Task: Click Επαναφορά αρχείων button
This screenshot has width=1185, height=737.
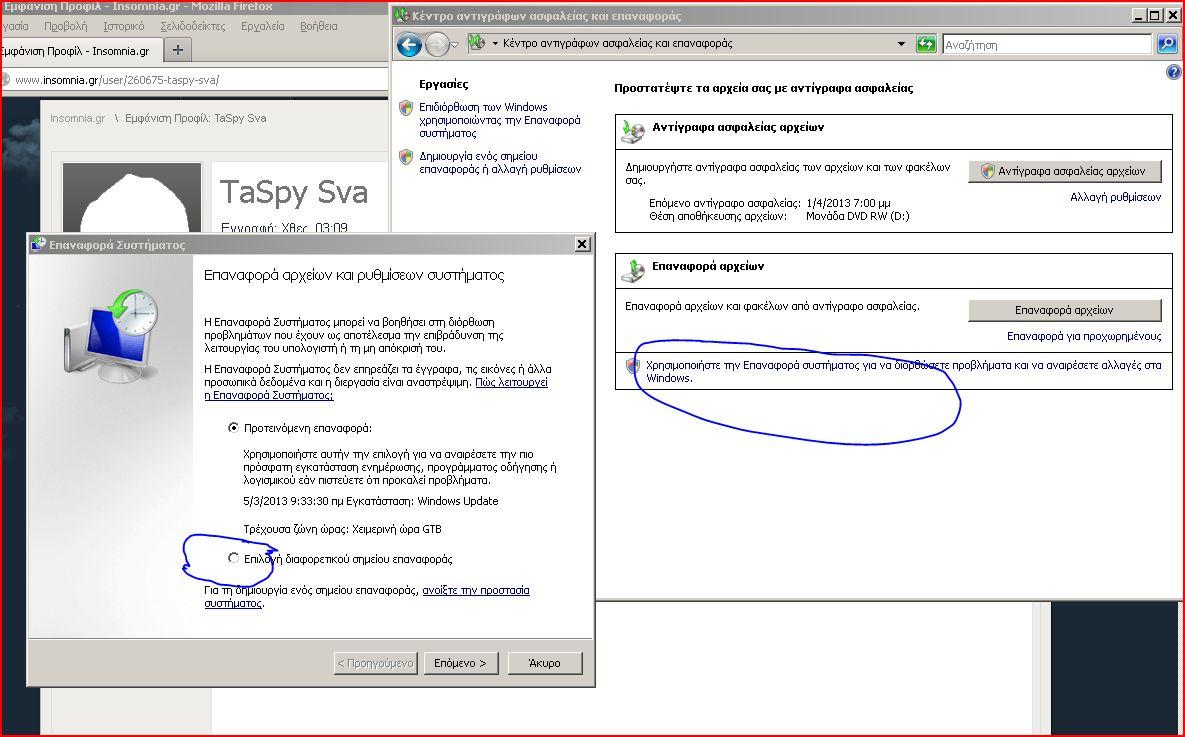Action: (1064, 310)
